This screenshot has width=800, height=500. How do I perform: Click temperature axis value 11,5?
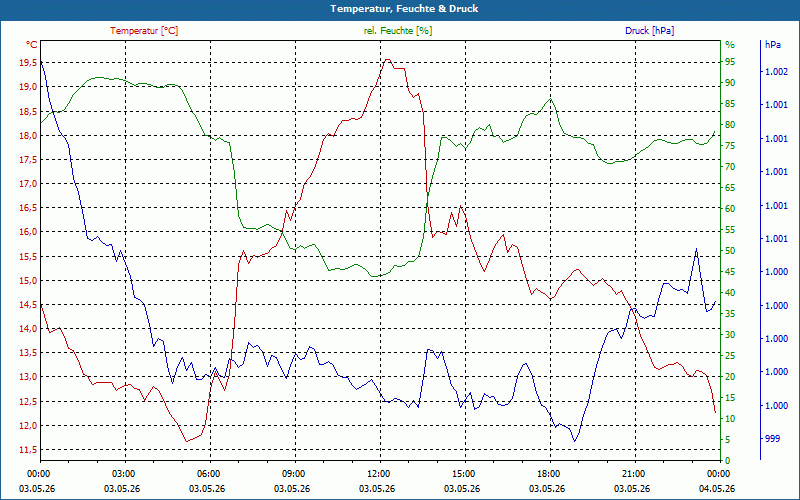pos(28,449)
